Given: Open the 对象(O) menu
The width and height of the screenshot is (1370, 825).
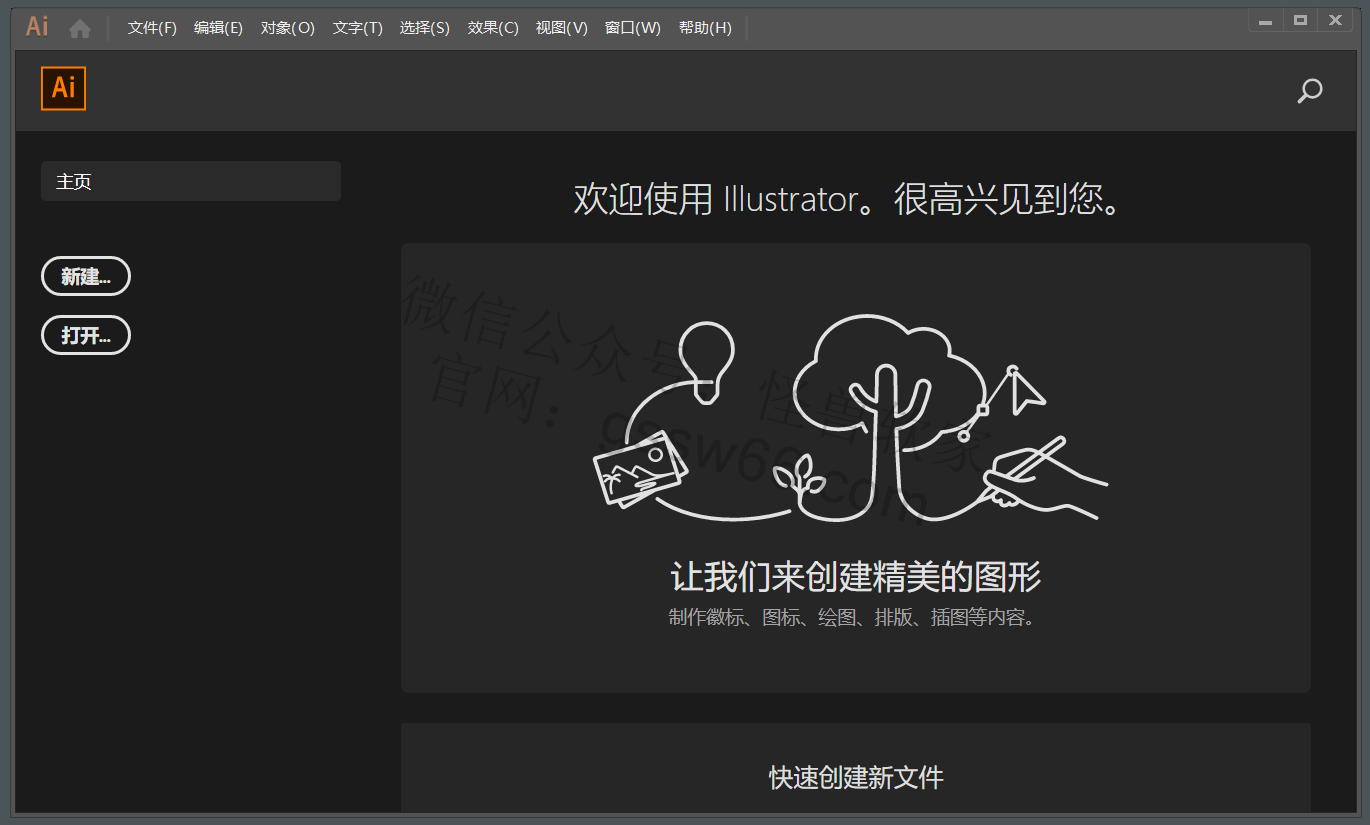Looking at the screenshot, I should (288, 28).
